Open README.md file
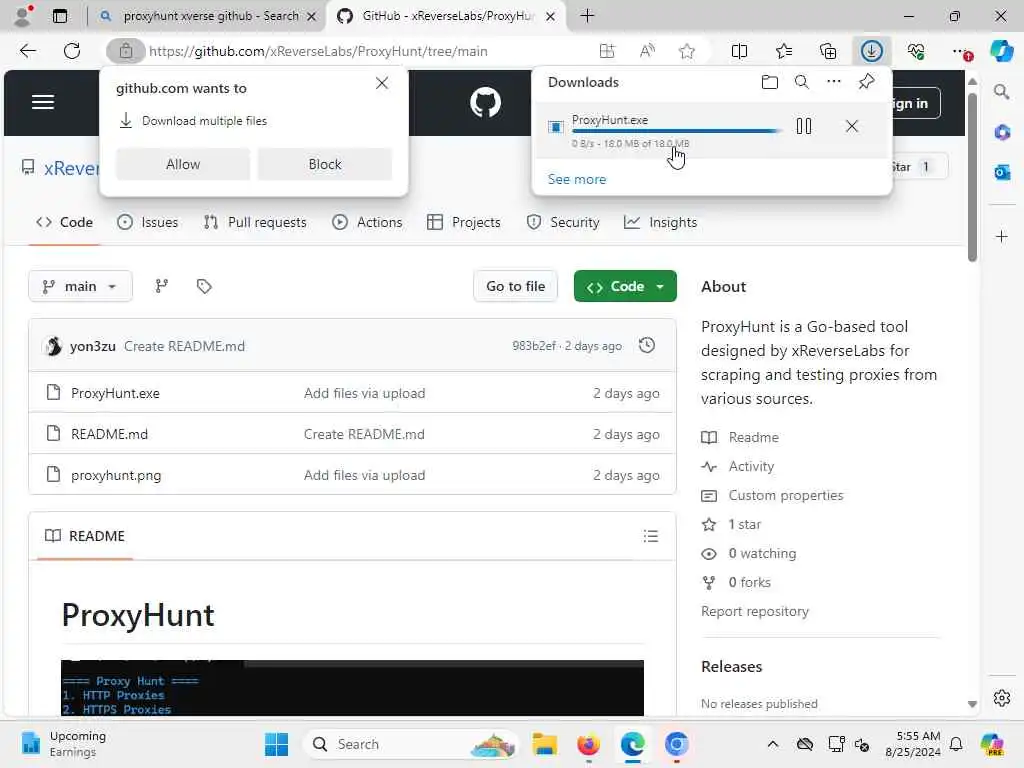Image resolution: width=1024 pixels, height=768 pixels. coord(109,434)
